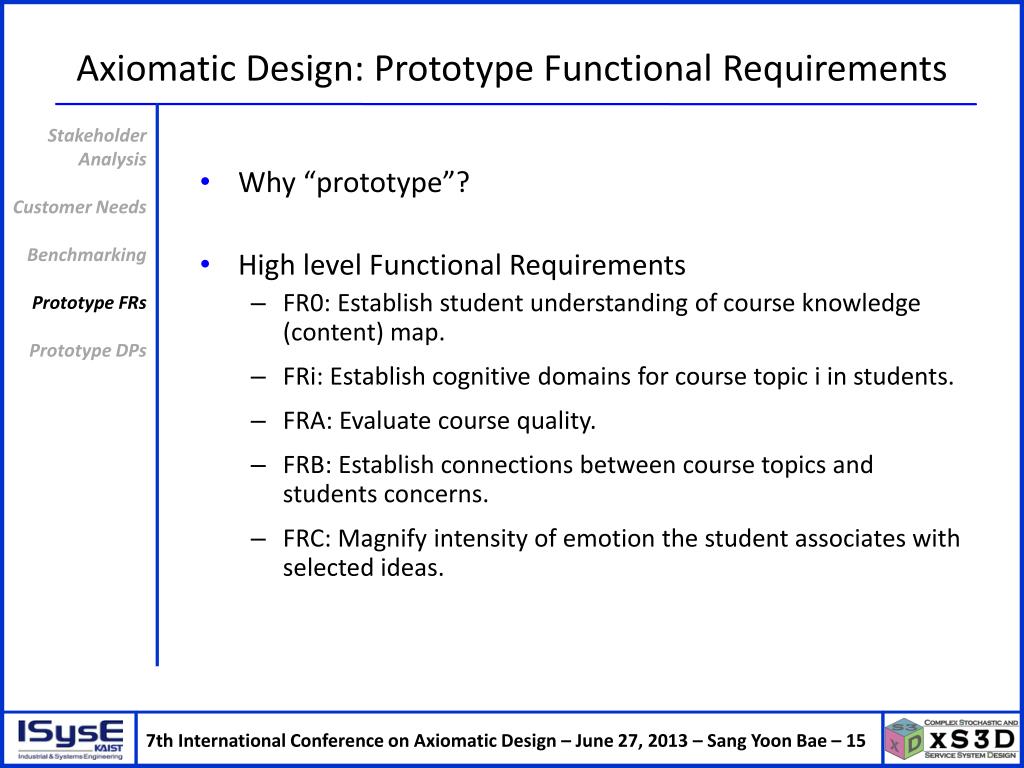Click FRA: Evaluate course quality
Screen dimensions: 1024x768
point(440,421)
